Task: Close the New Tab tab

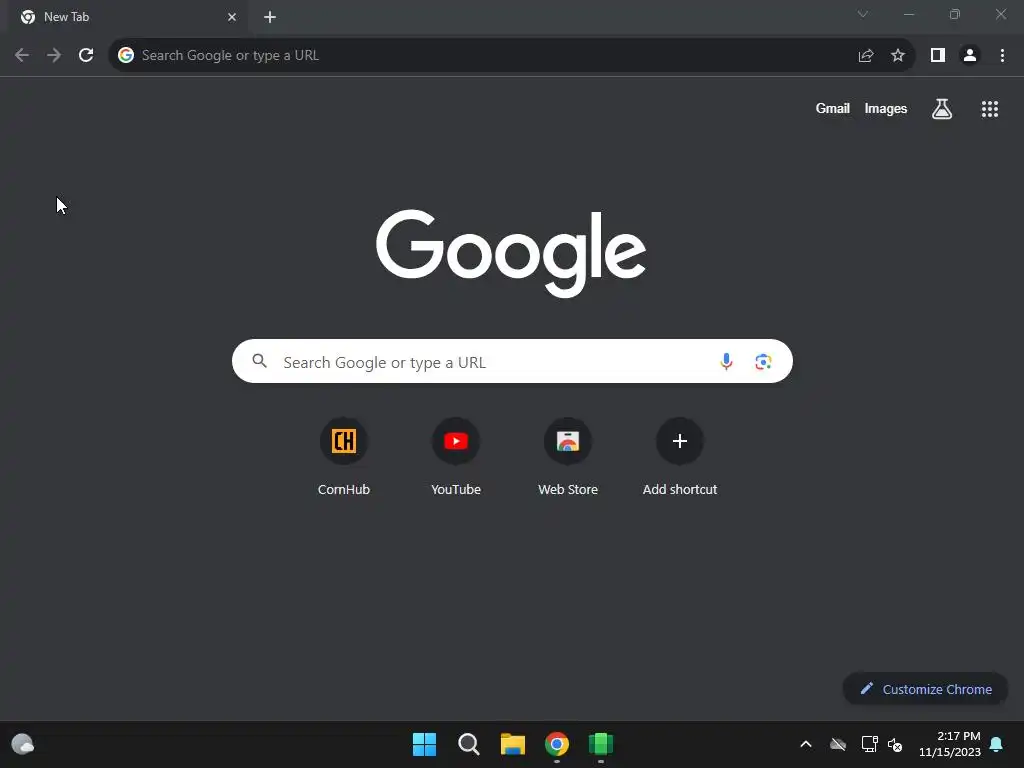Action: tap(232, 17)
